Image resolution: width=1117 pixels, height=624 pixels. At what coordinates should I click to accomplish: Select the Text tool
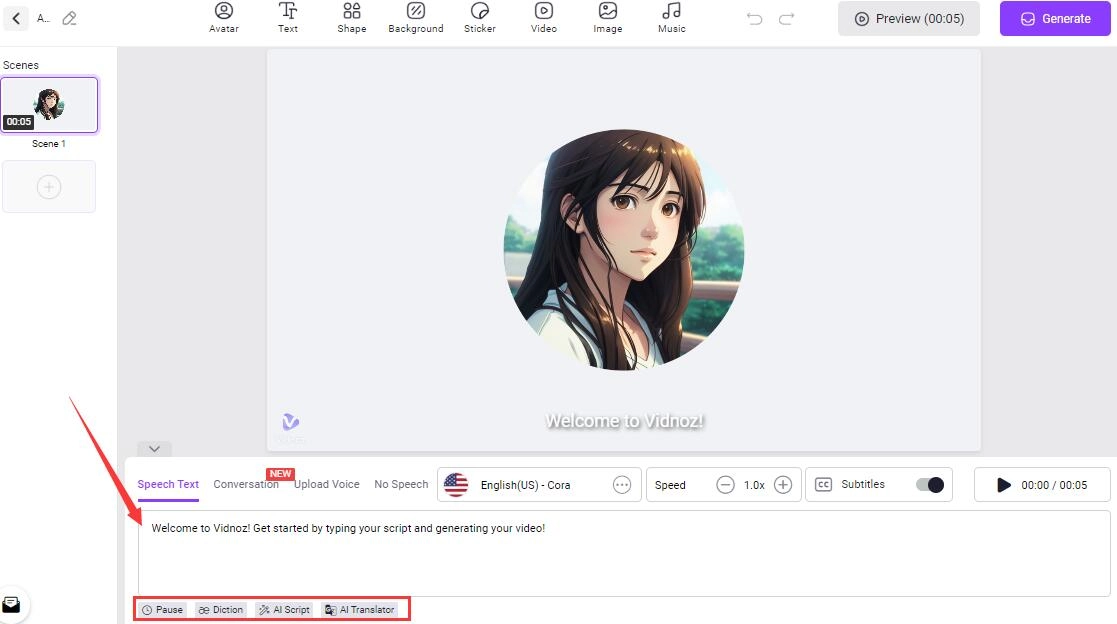[288, 17]
